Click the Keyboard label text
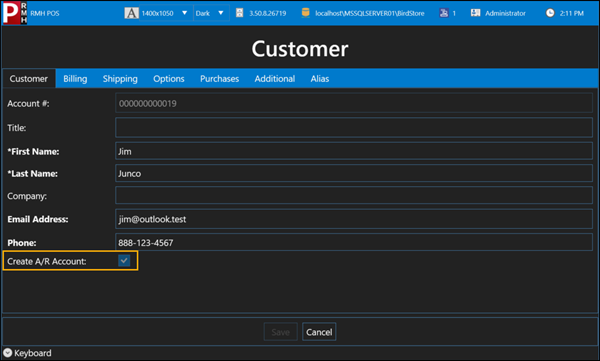Viewport: 600px width, 361px height. [33, 353]
